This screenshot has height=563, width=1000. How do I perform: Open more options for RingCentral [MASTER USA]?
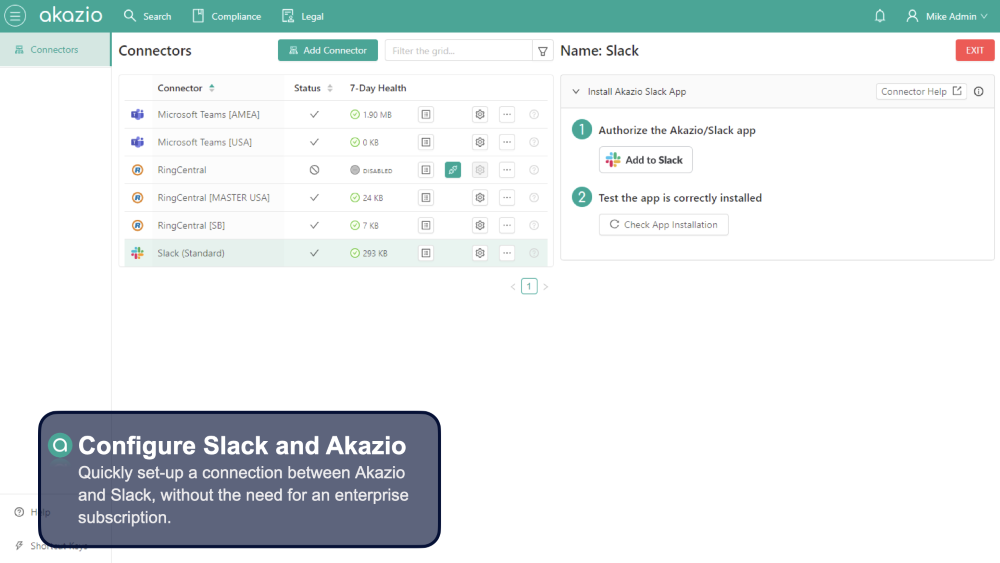tap(507, 198)
